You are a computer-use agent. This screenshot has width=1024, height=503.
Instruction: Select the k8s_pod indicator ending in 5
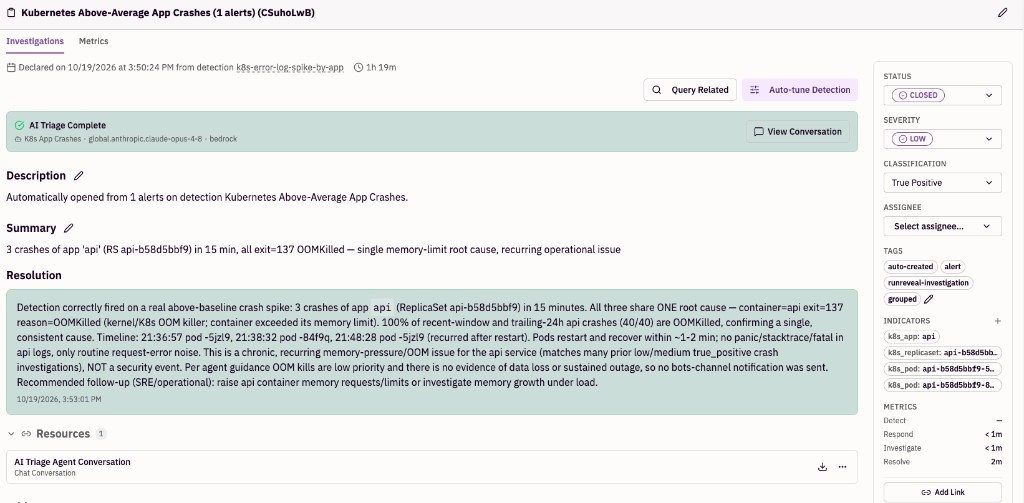[942, 369]
